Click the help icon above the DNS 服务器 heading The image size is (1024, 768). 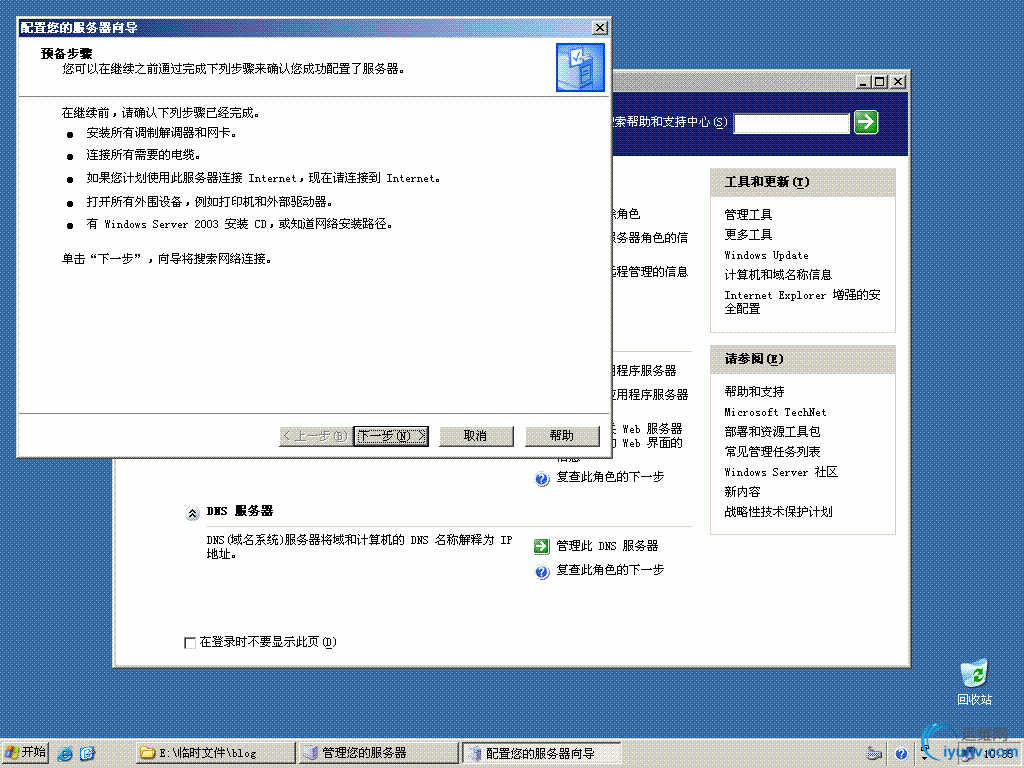542,479
